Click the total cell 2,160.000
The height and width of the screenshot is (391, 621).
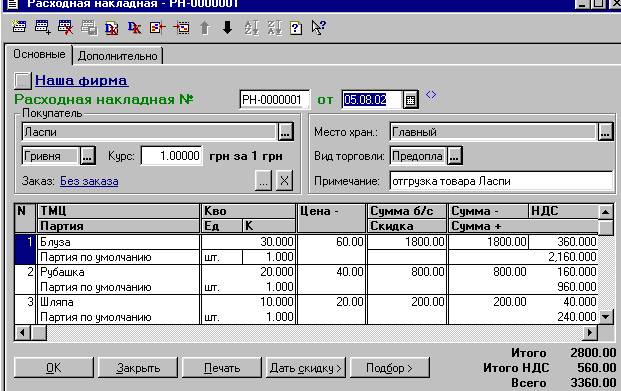(x=523, y=257)
